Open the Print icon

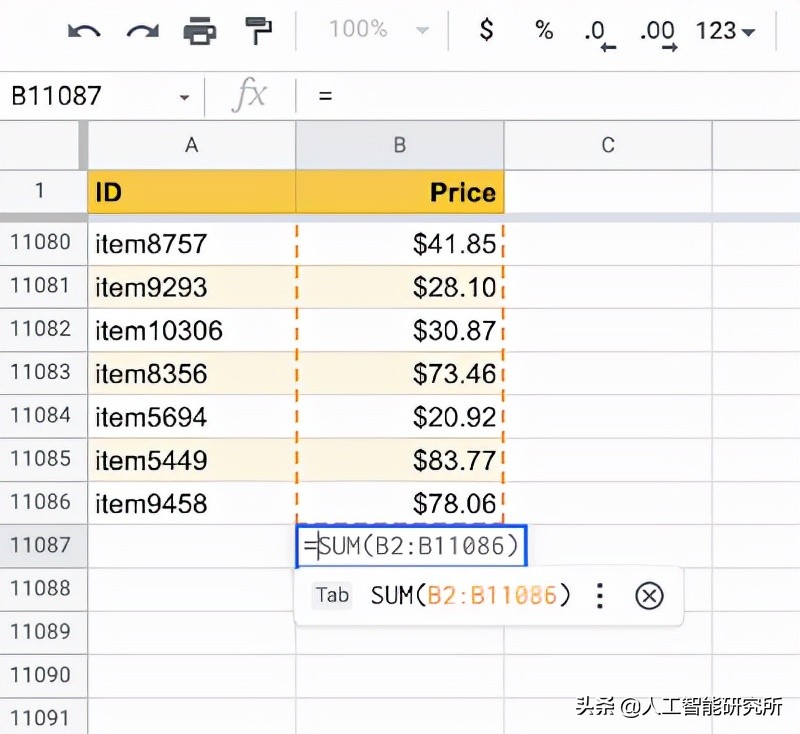[200, 31]
